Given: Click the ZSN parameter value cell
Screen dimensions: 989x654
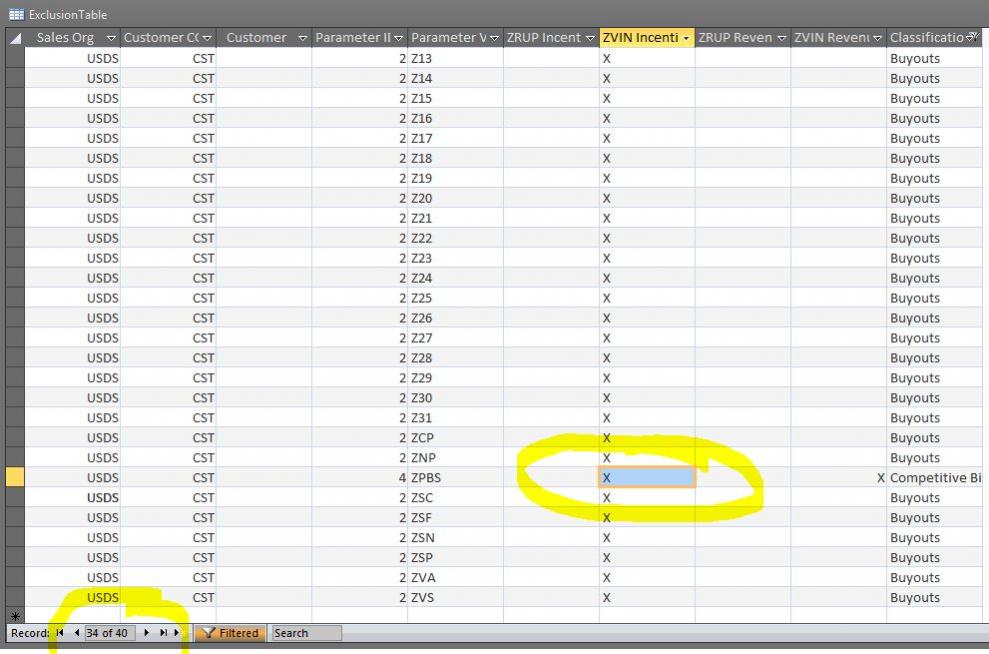Looking at the screenshot, I should (455, 537).
